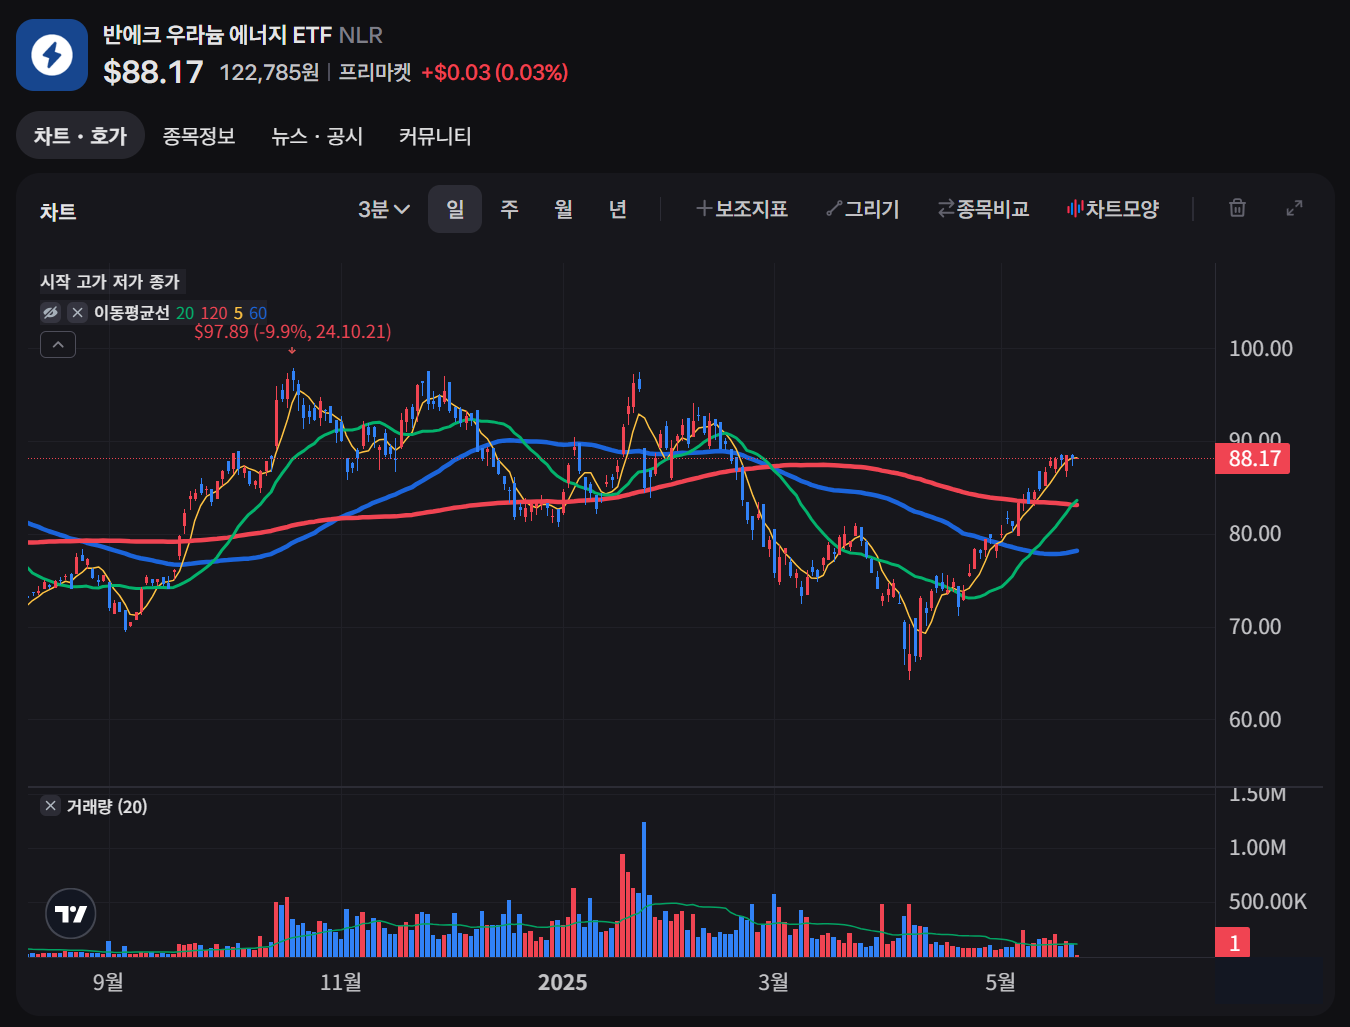The height and width of the screenshot is (1027, 1350).
Task: Click the trash can delete icon
Action: [x=1237, y=208]
